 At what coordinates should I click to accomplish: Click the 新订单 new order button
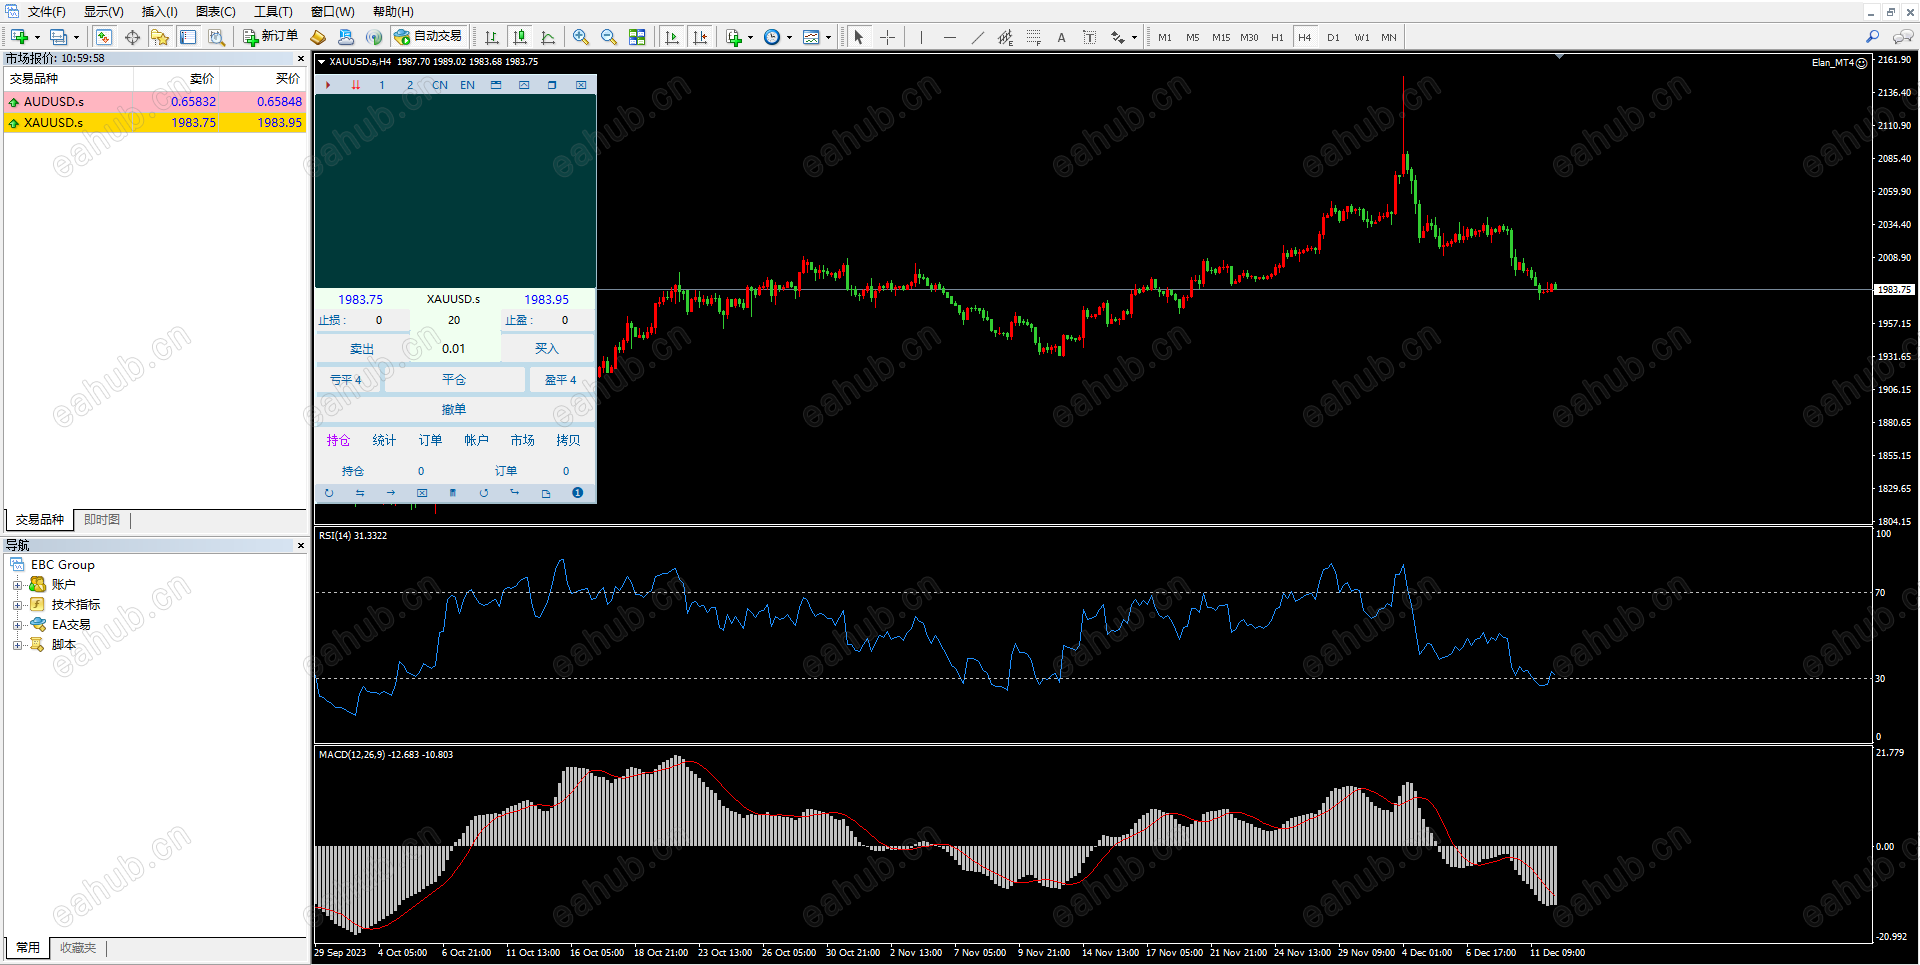(270, 37)
